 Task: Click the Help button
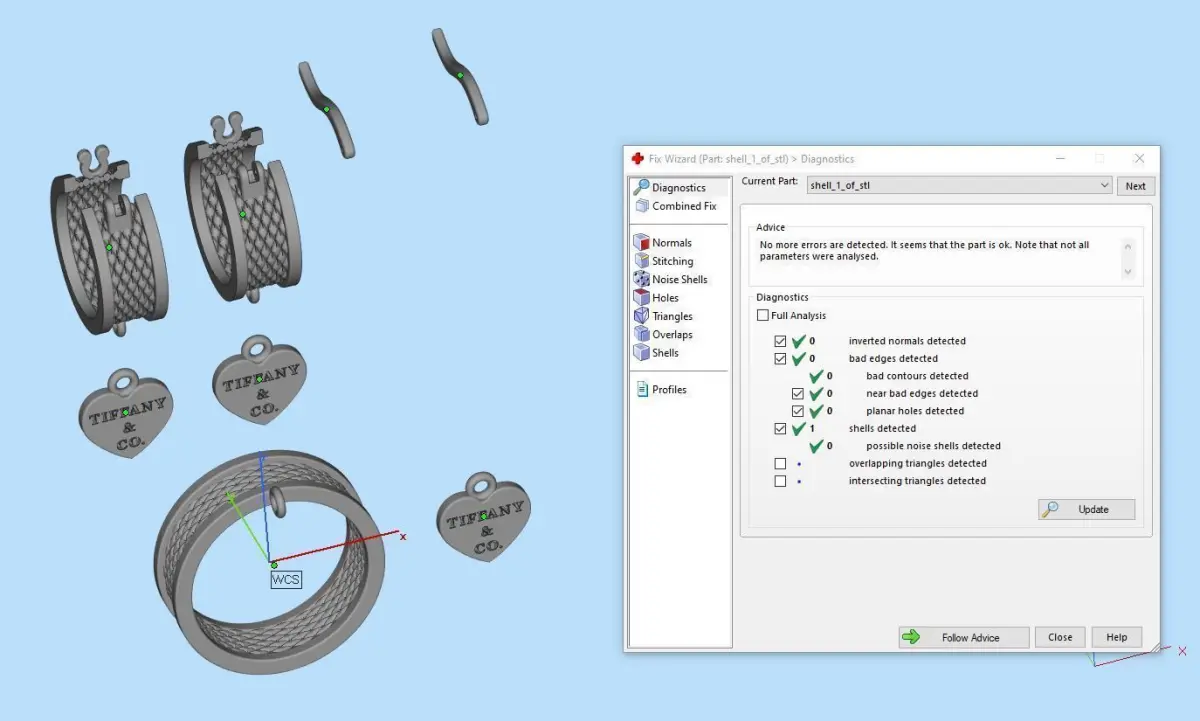tap(1117, 637)
